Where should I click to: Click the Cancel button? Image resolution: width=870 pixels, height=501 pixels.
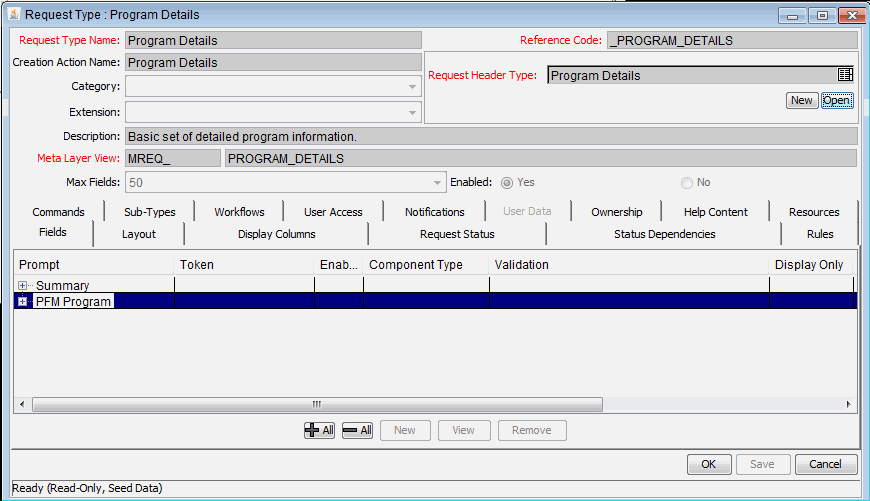(825, 464)
